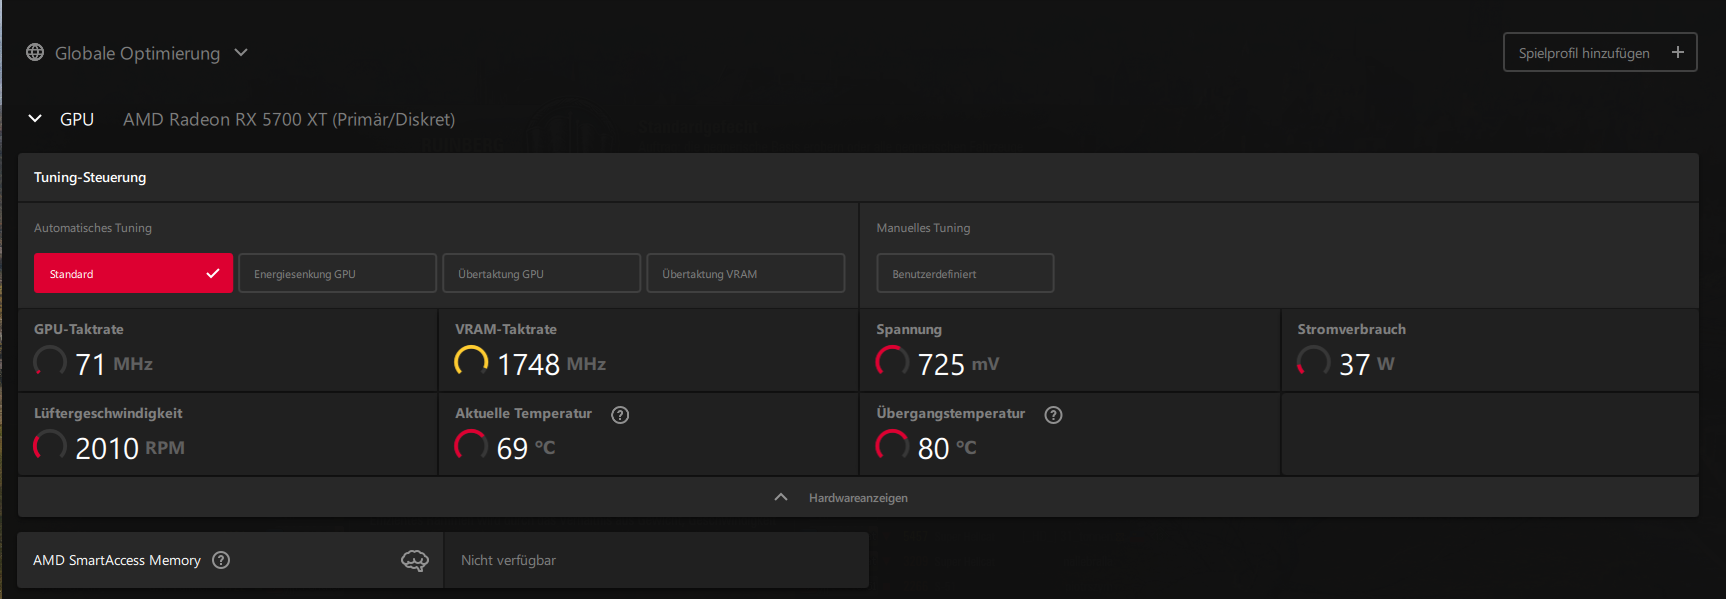Click the Globale Optimierung label
1726x599 pixels.
click(137, 53)
